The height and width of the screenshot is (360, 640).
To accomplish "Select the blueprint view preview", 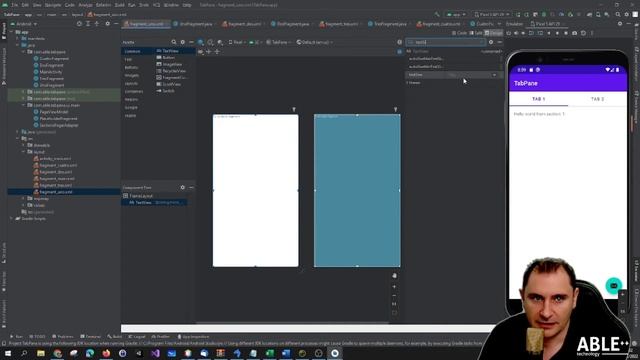I will click(x=357, y=191).
